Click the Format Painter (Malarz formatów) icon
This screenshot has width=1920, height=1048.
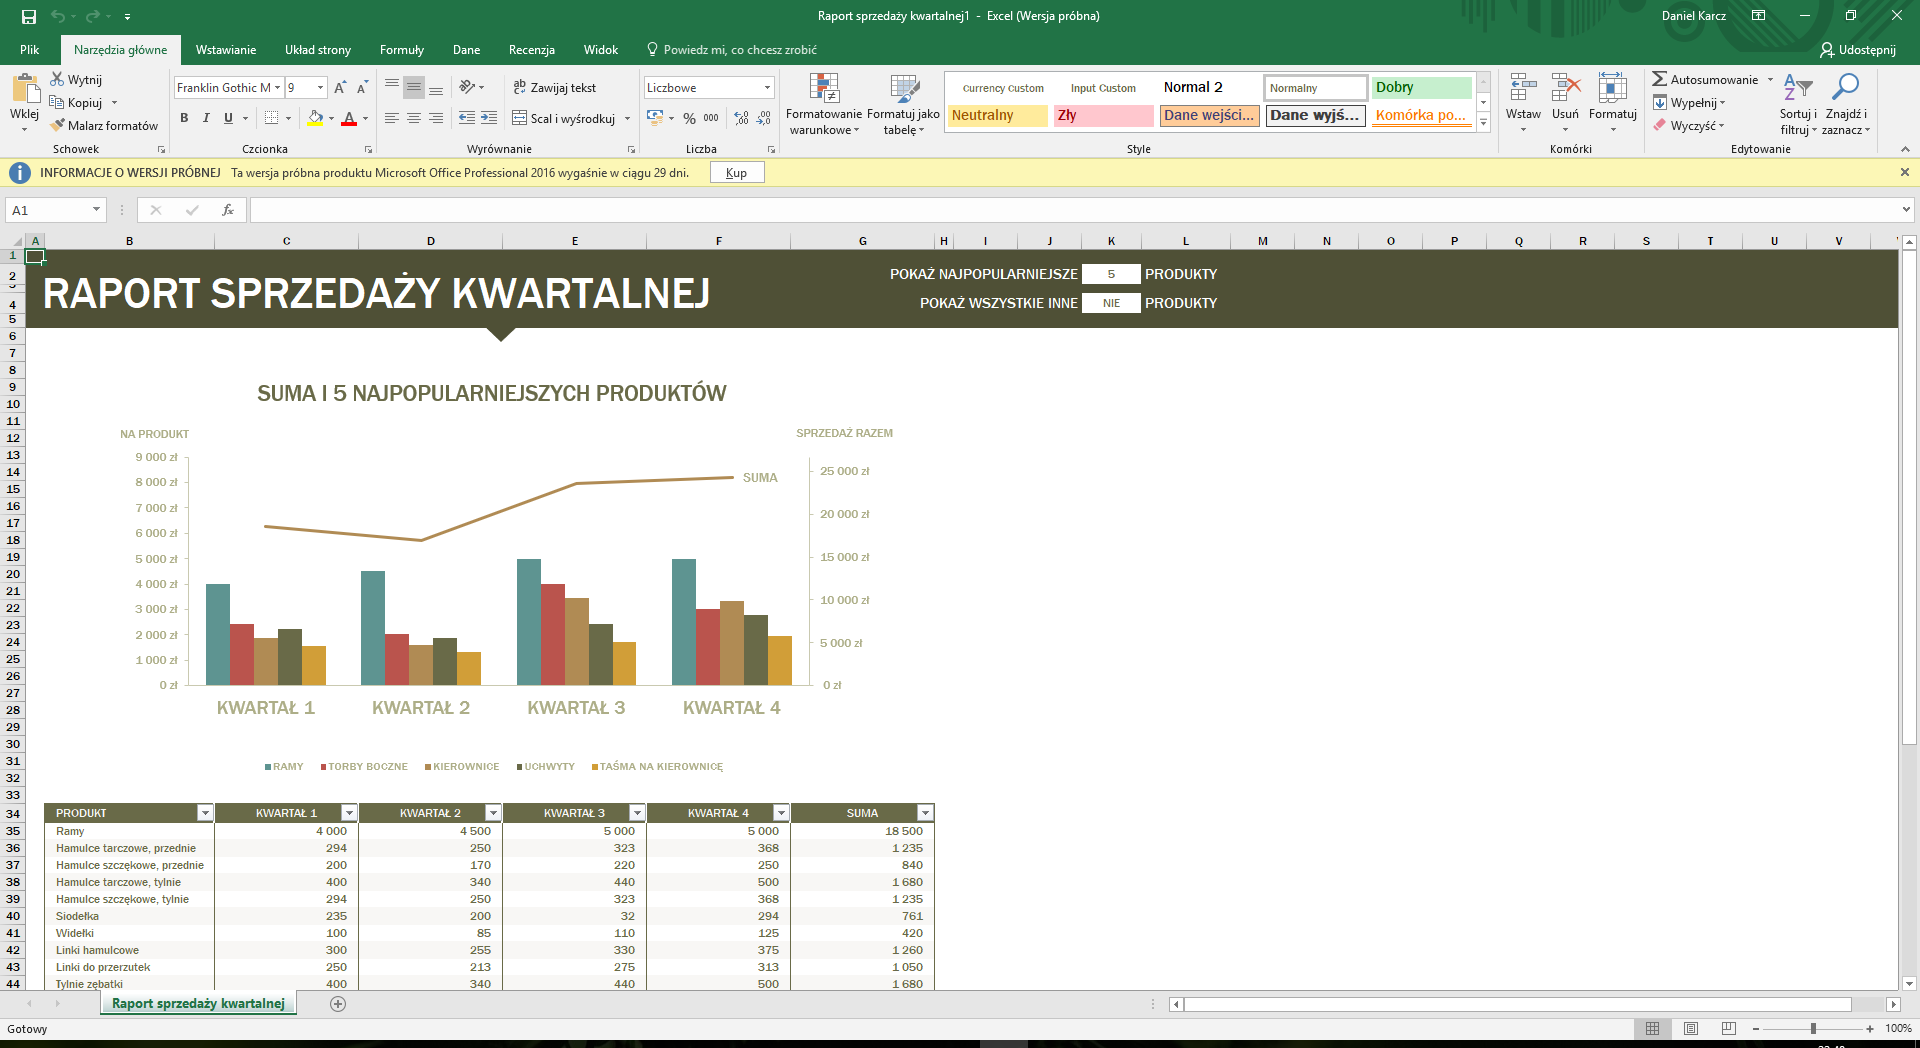tap(58, 125)
